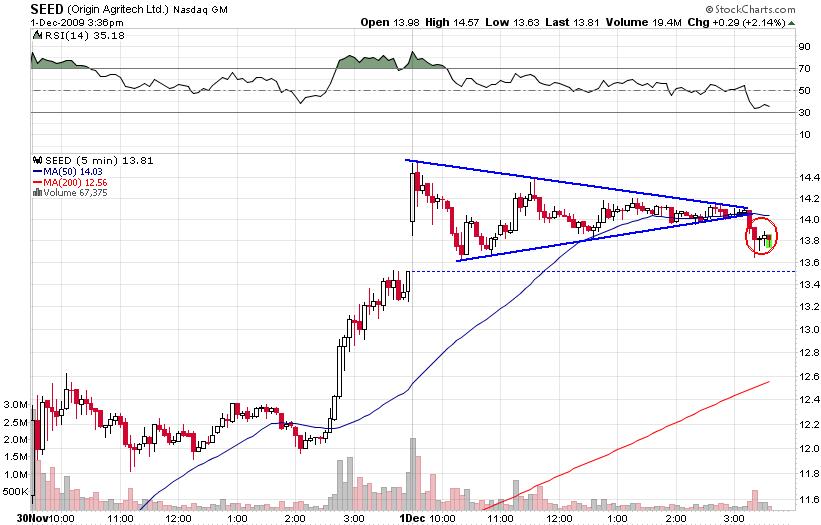Click the RSI 50 midline label

coord(804,91)
